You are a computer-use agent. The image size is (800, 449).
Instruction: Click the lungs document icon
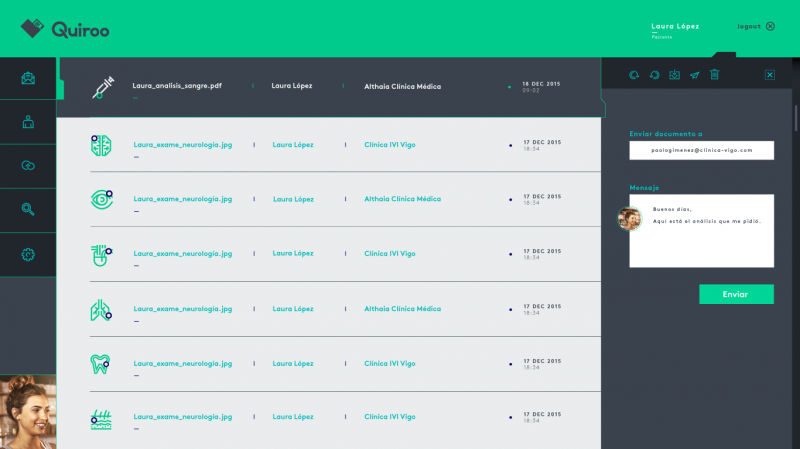pos(100,309)
